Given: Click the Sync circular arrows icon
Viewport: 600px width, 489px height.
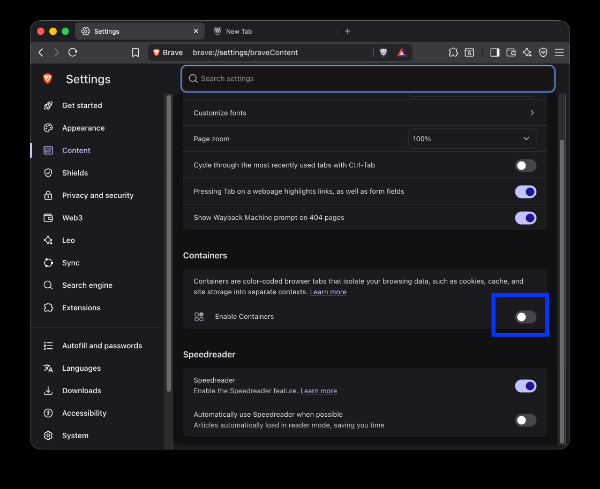Looking at the screenshot, I should pos(48,263).
